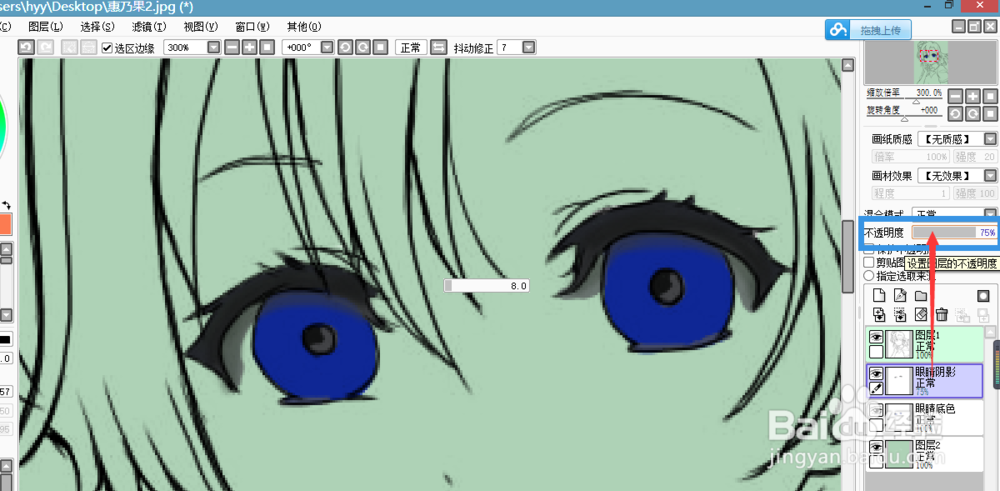Hide the 图层2 layer eye

coord(876,447)
